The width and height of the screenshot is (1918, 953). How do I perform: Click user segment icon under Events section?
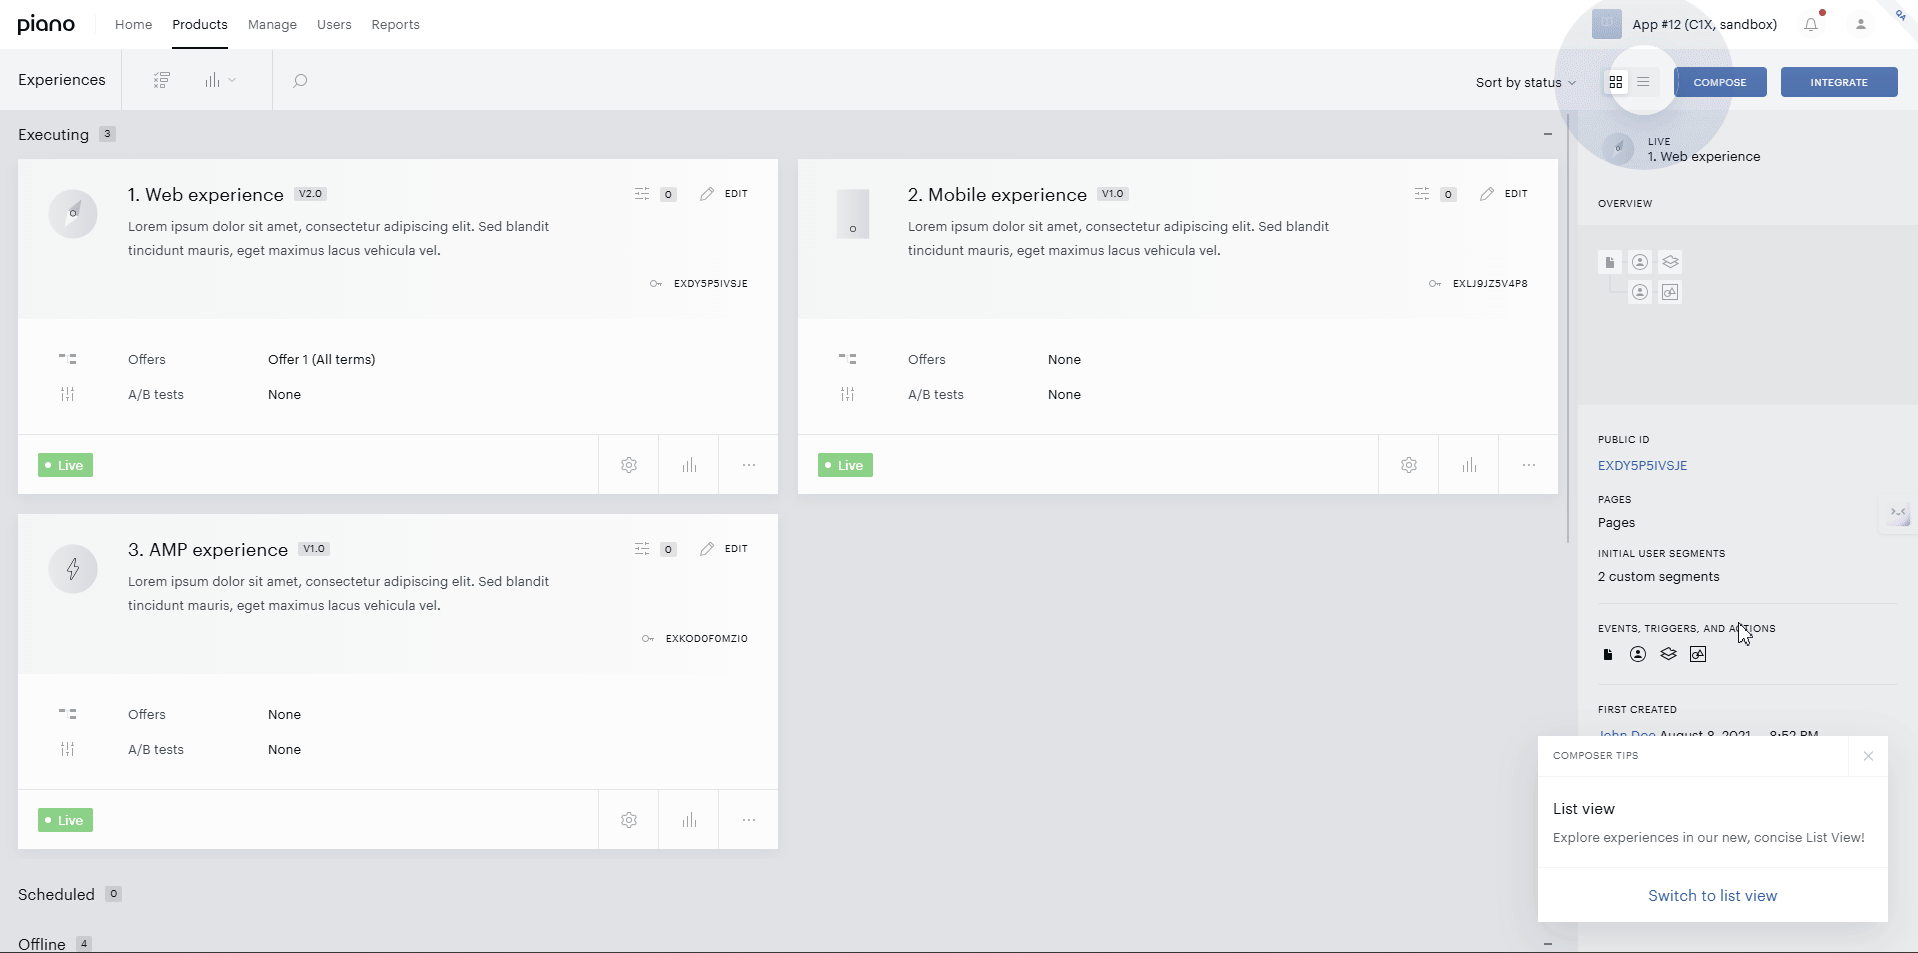1638,654
